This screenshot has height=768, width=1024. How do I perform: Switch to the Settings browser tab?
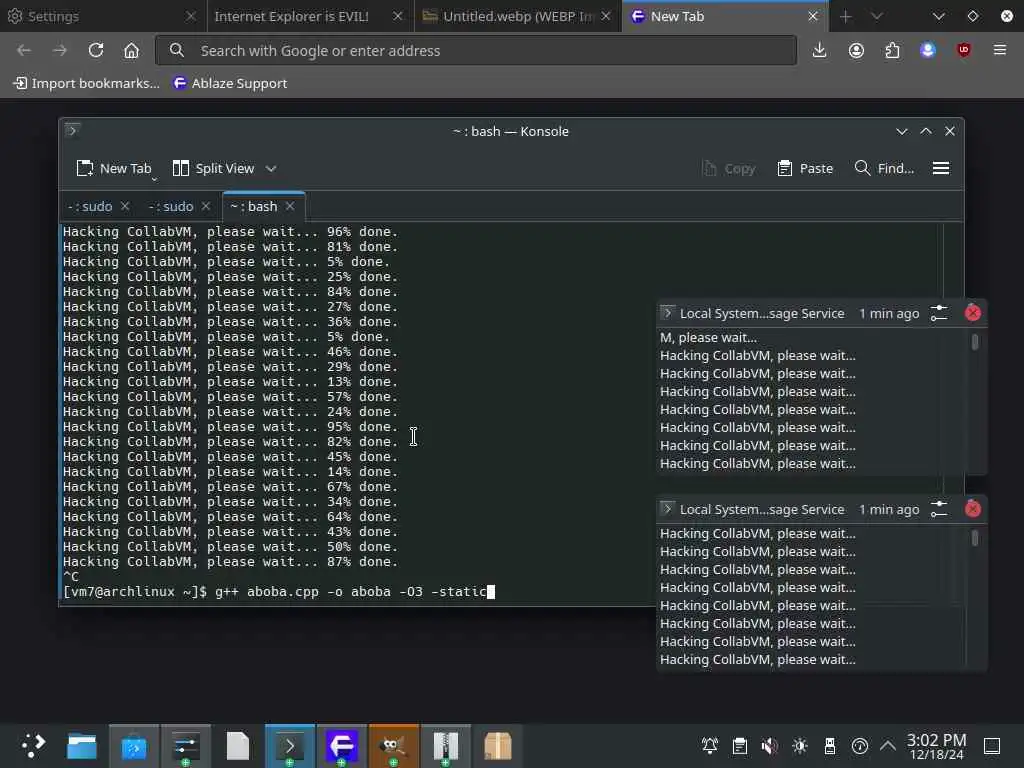coord(101,16)
